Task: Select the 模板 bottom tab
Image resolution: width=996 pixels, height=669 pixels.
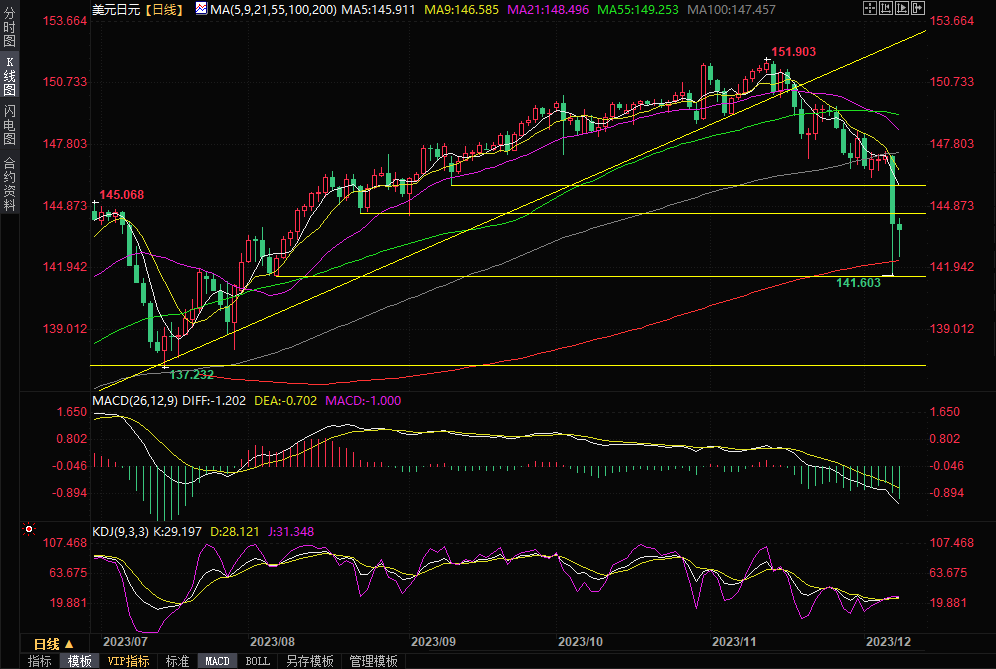Action: [x=80, y=661]
